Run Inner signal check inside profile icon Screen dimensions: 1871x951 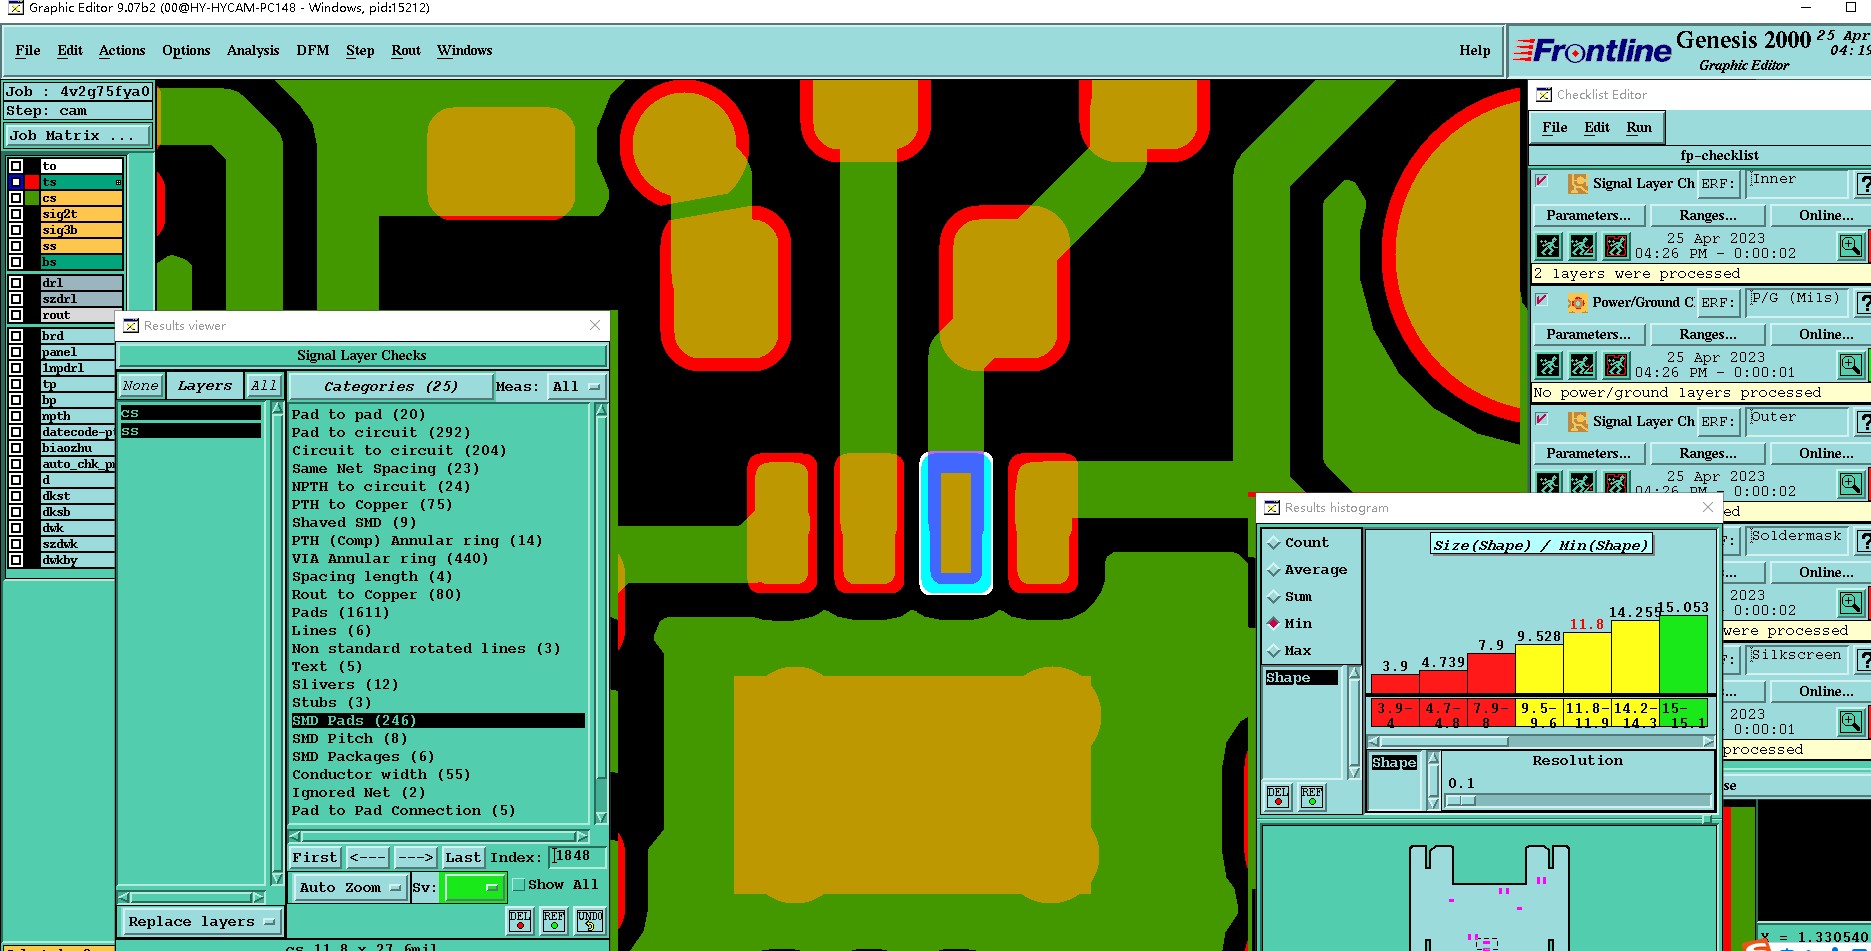[x=1616, y=246]
